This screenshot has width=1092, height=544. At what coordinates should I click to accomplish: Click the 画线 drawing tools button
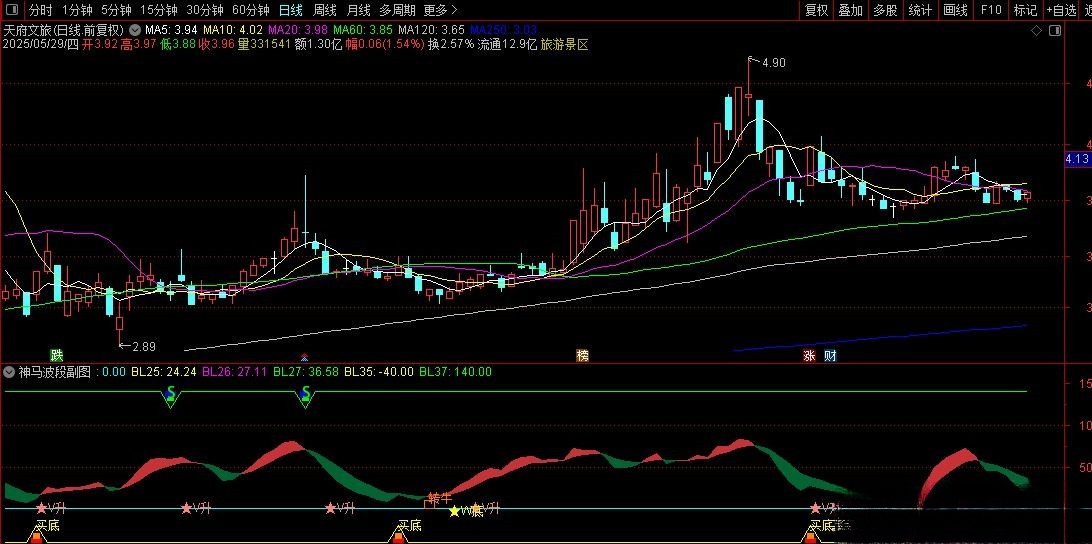point(955,10)
